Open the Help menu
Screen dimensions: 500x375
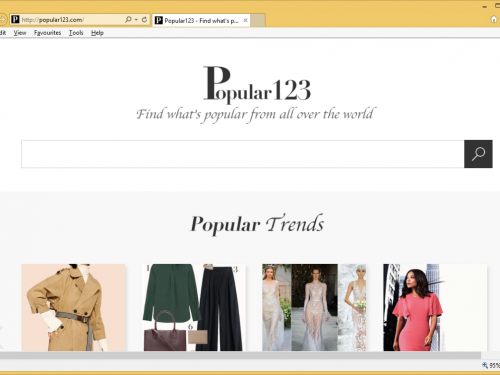97,33
